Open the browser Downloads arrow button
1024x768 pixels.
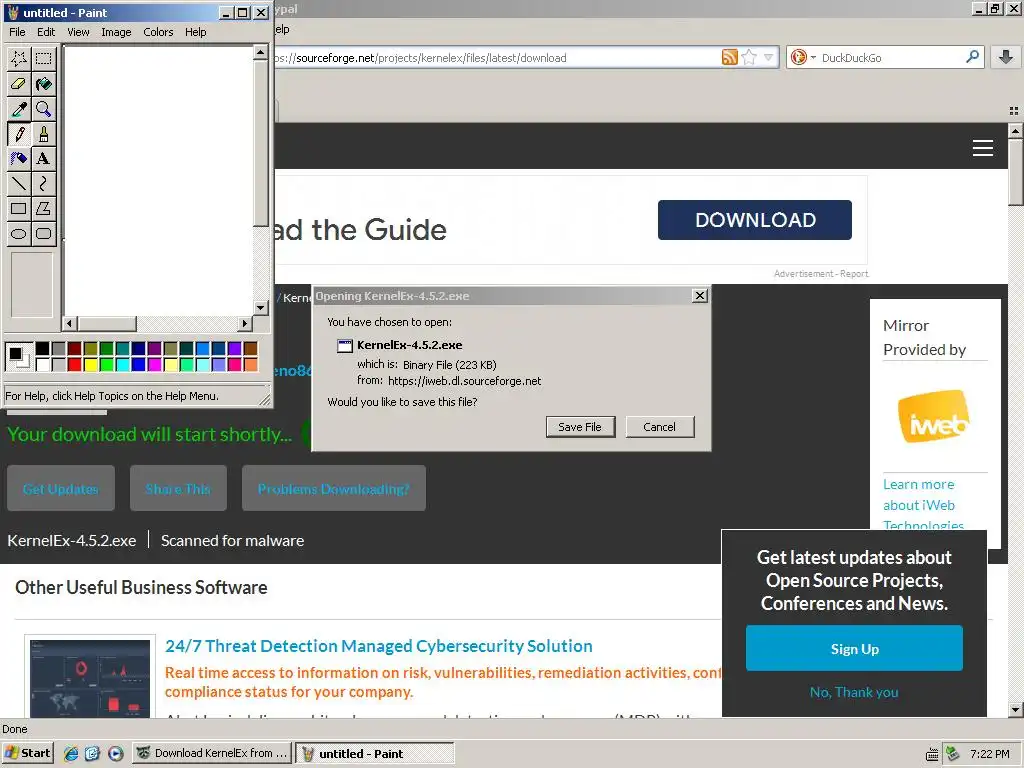click(1006, 57)
